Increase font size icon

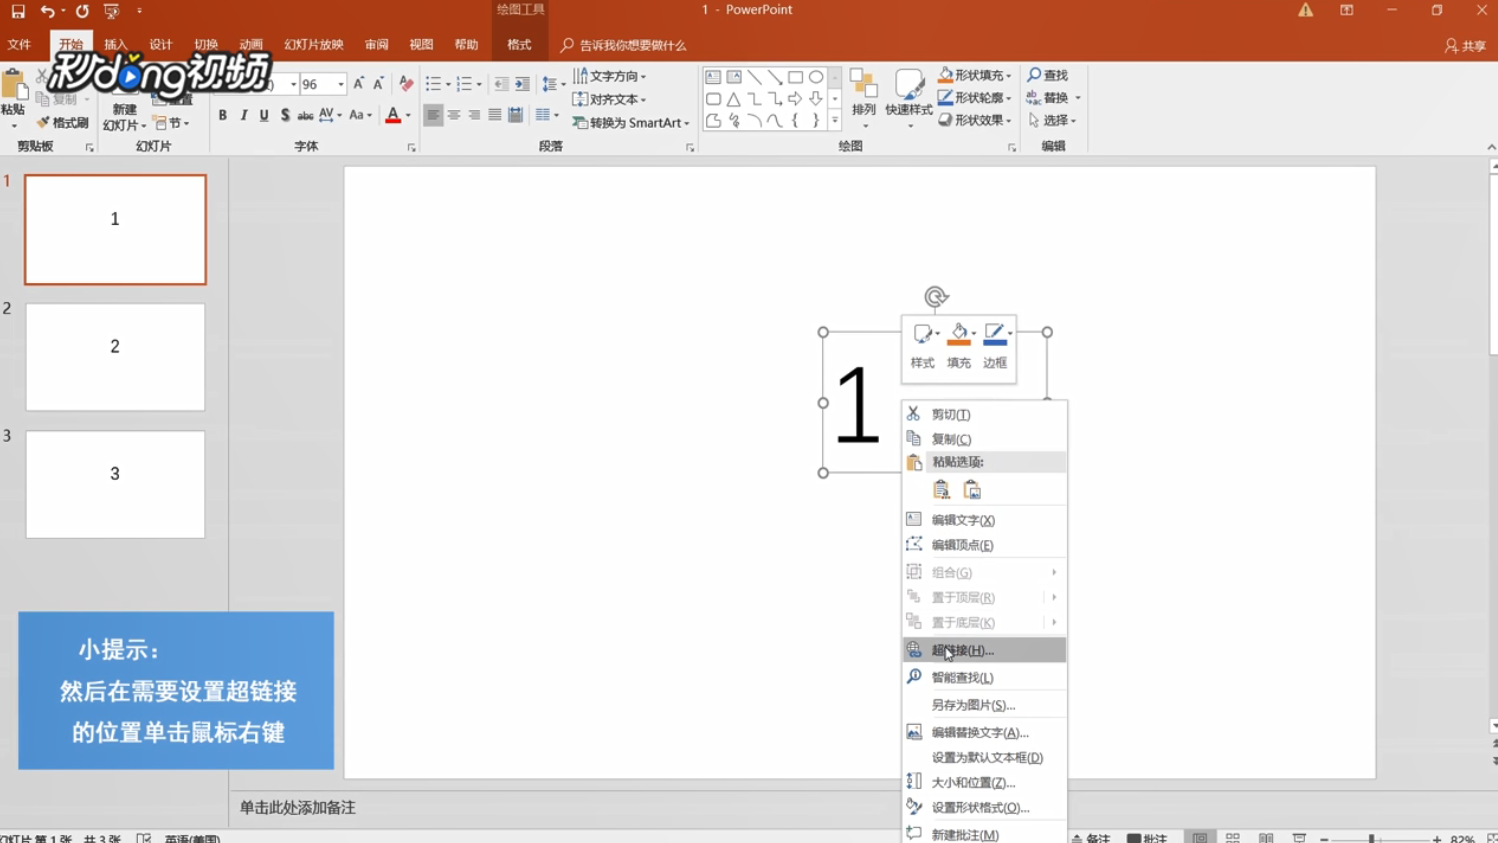click(359, 84)
